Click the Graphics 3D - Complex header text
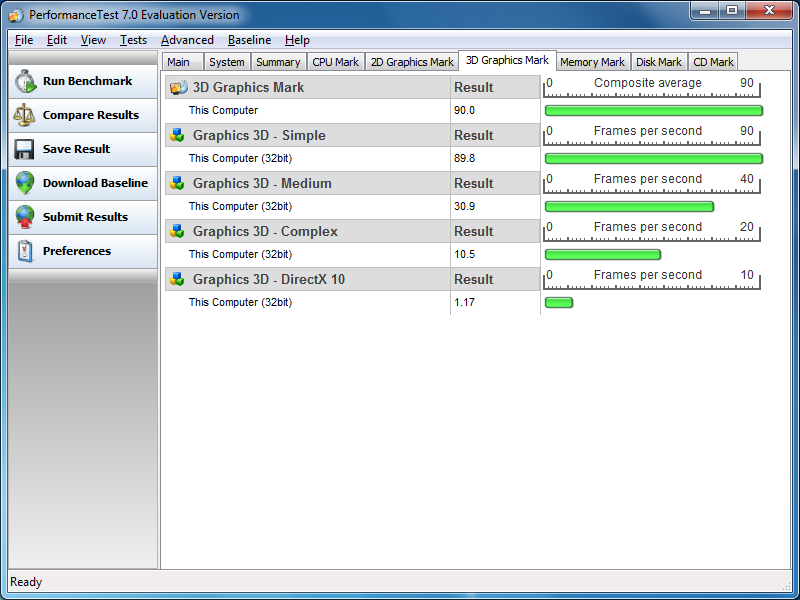The height and width of the screenshot is (600, 800). tap(265, 232)
